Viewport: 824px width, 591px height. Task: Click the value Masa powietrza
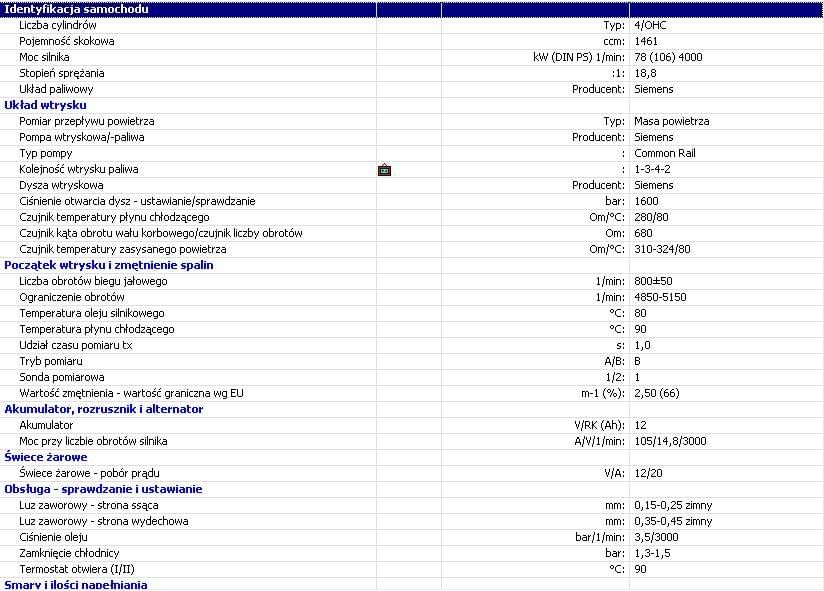672,121
